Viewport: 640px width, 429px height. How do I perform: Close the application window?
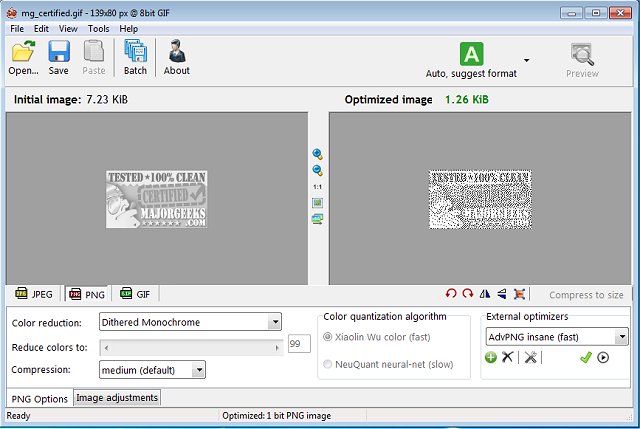click(620, 13)
